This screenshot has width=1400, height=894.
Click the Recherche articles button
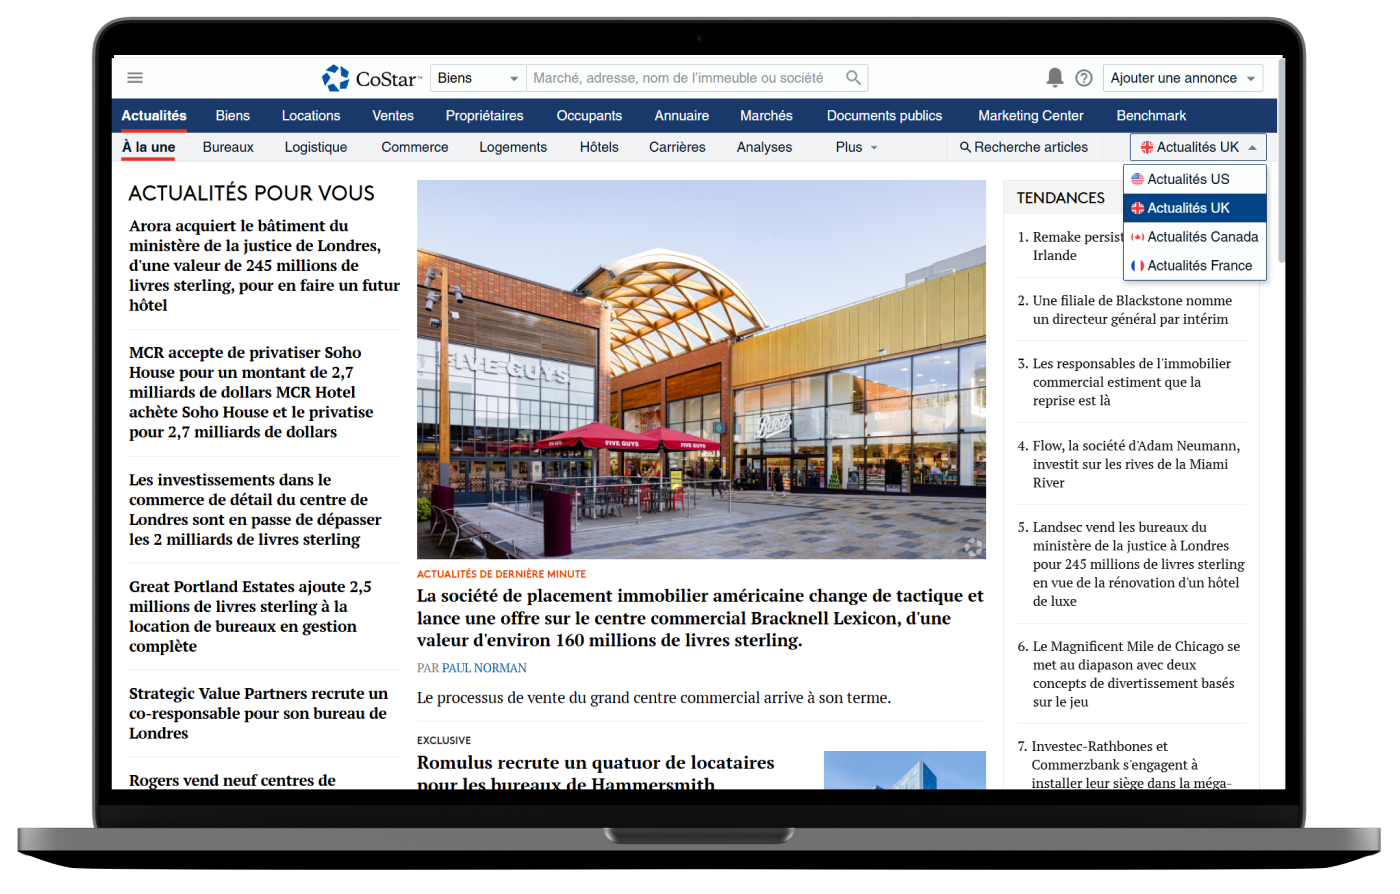point(1023,147)
